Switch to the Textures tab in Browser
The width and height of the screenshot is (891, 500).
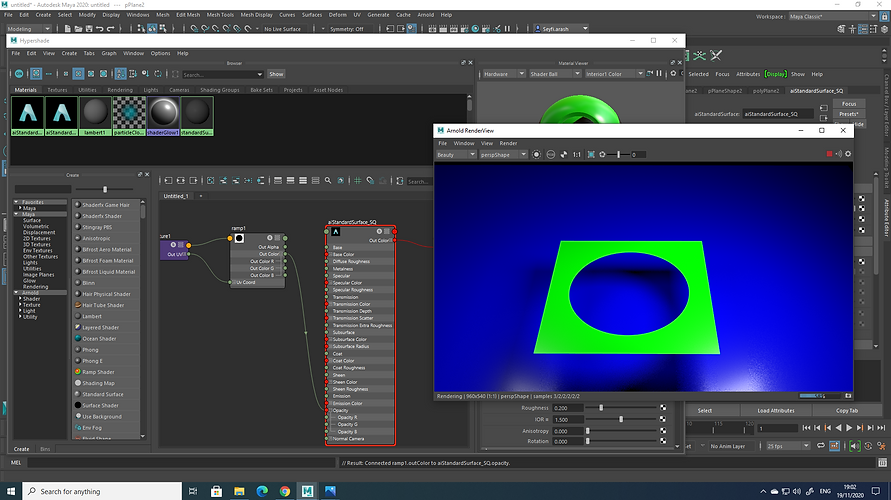(x=57, y=90)
